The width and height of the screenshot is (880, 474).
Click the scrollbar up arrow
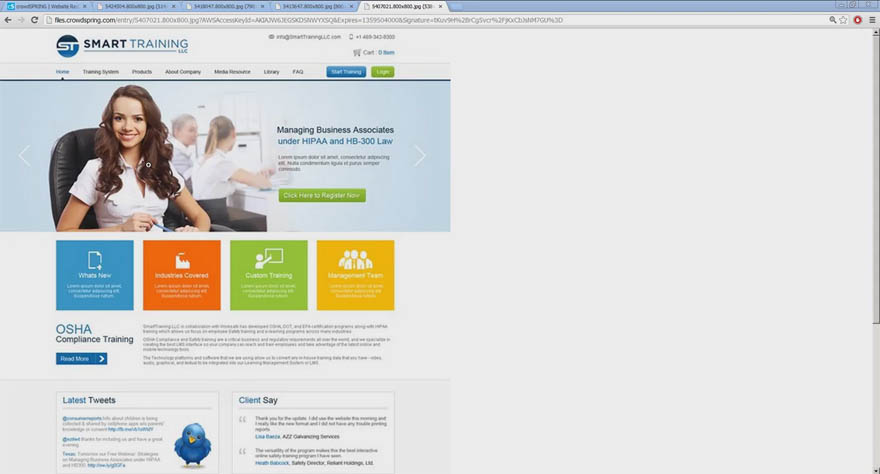876,33
